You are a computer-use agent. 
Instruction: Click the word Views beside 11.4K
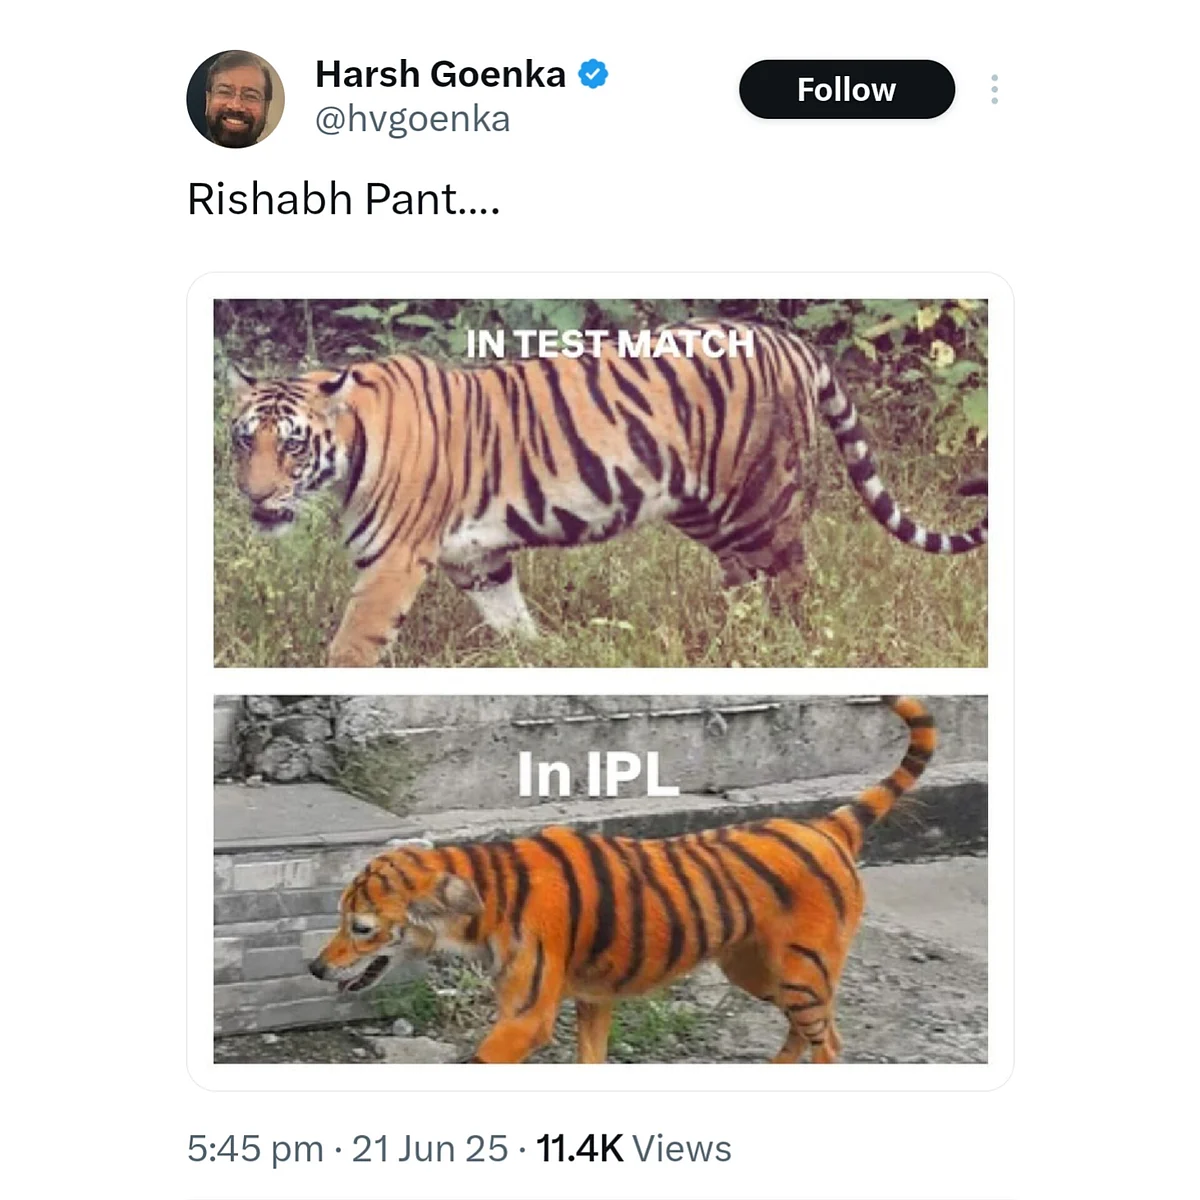point(682,1149)
